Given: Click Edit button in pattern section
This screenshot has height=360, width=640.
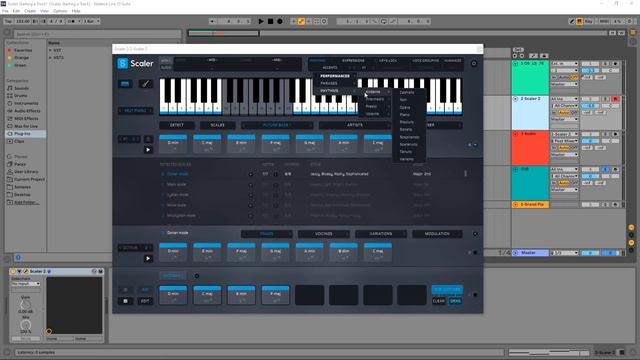Looking at the screenshot, I should click(x=145, y=301).
